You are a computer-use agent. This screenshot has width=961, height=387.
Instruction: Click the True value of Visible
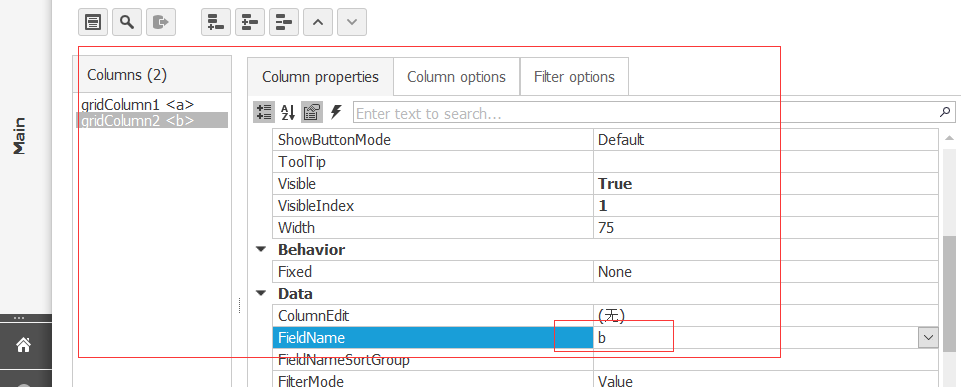765,184
